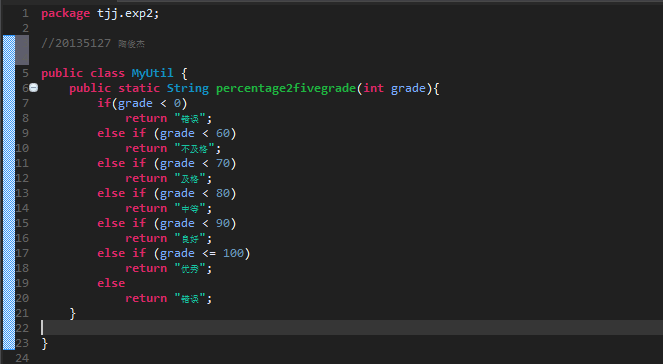Click line number 5 in gutter

point(25,73)
